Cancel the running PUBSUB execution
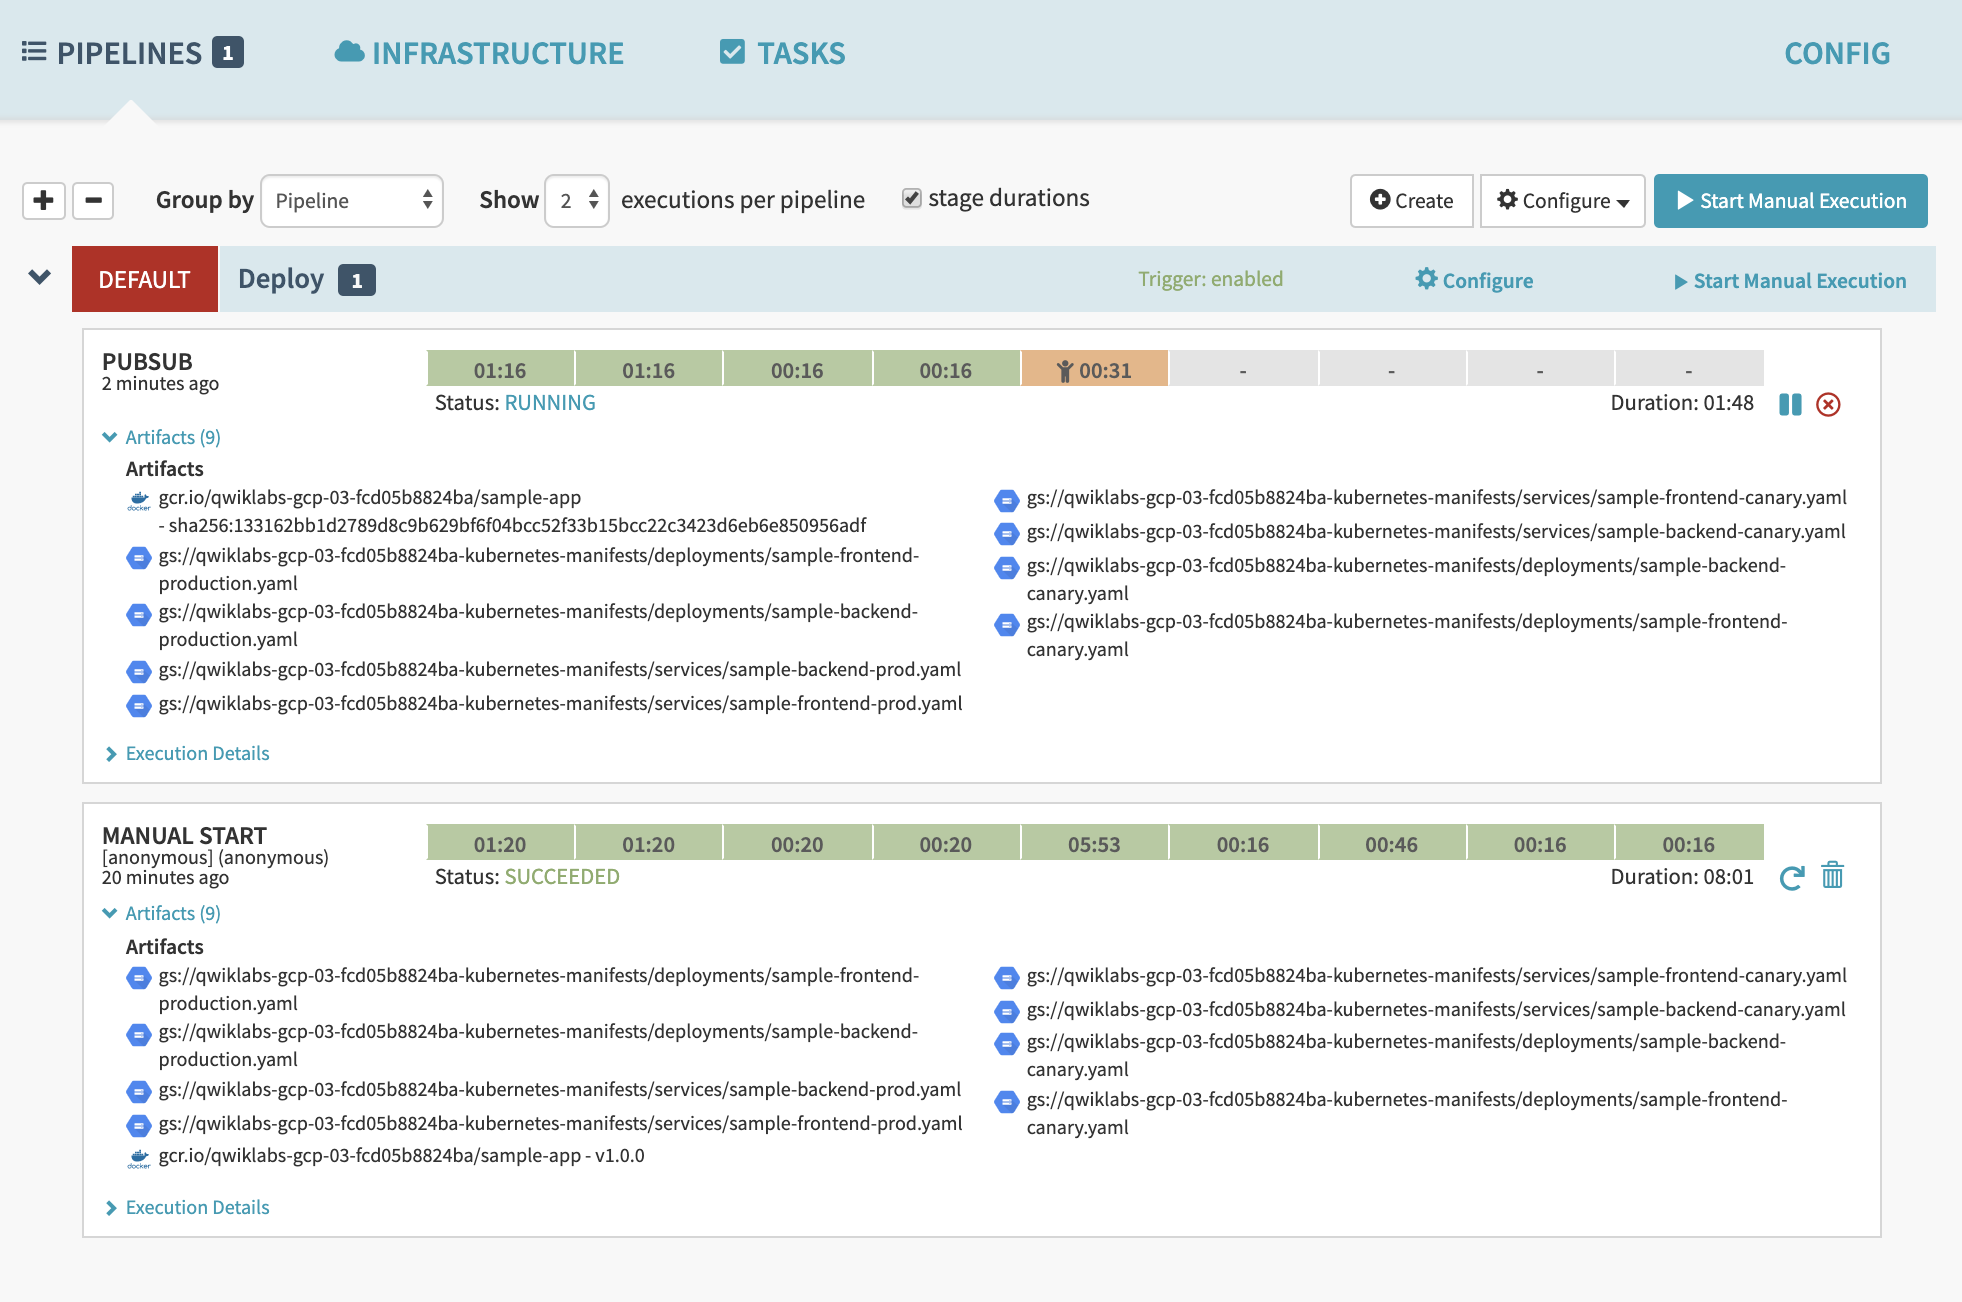Viewport: 1962px width, 1302px height. click(1828, 404)
